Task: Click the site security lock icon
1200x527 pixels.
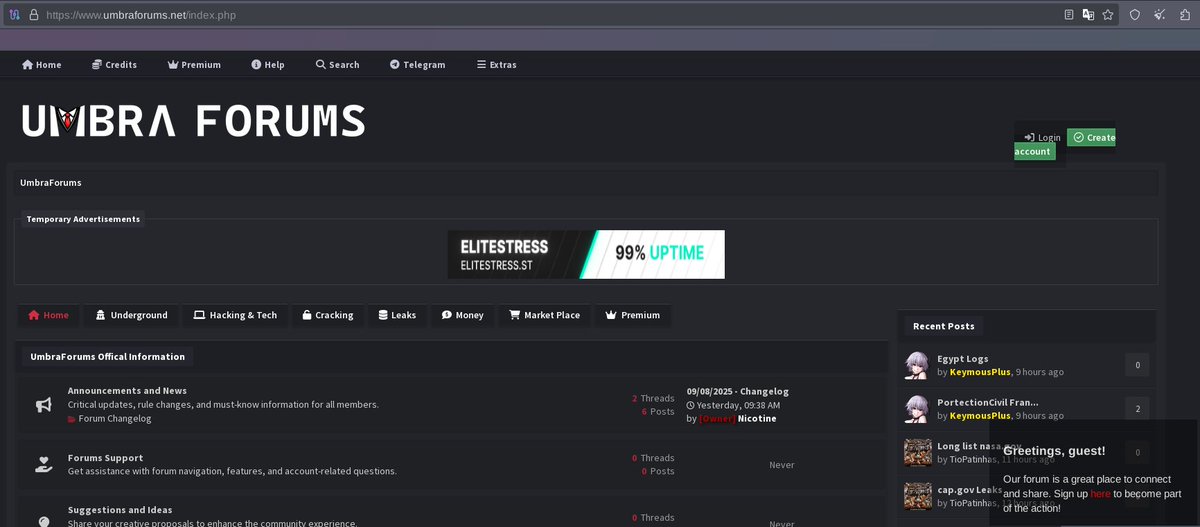Action: [33, 15]
